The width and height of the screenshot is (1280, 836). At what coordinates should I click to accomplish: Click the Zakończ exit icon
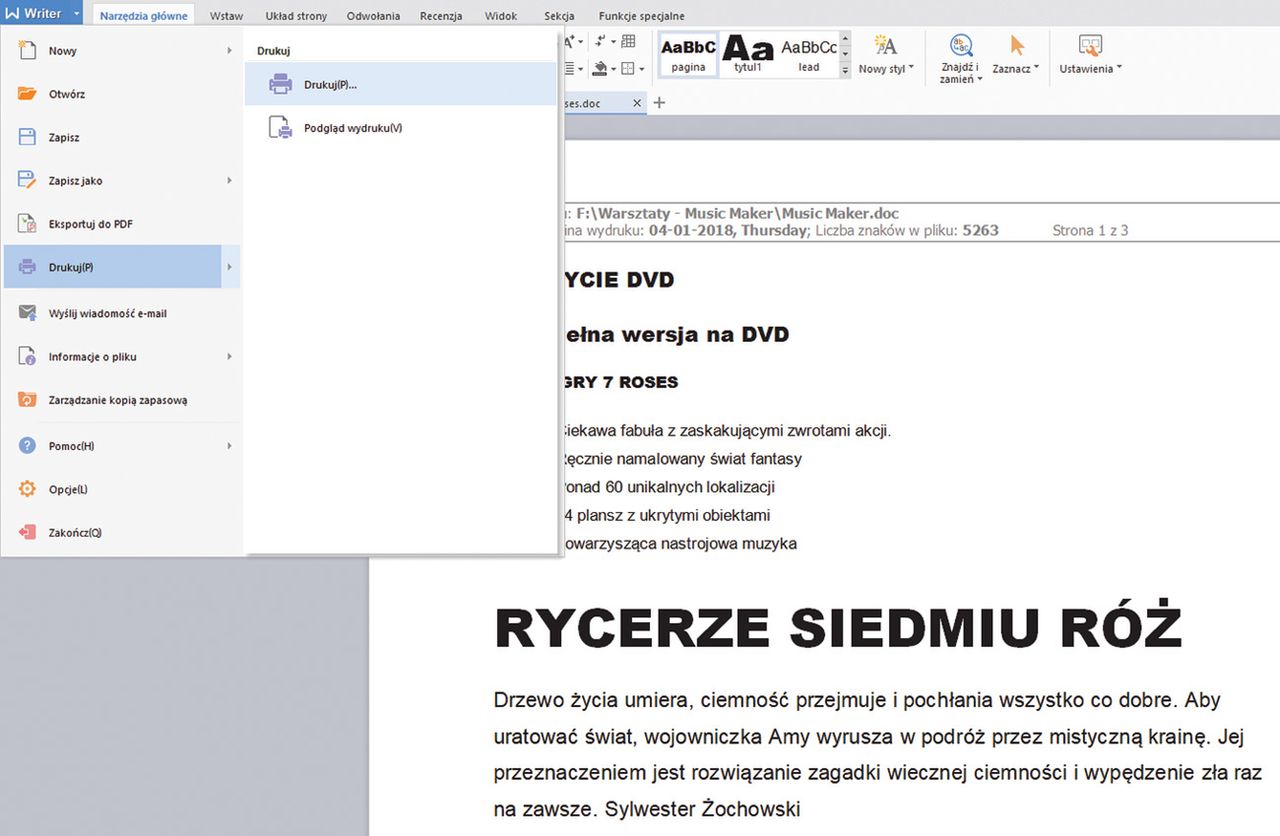point(28,532)
